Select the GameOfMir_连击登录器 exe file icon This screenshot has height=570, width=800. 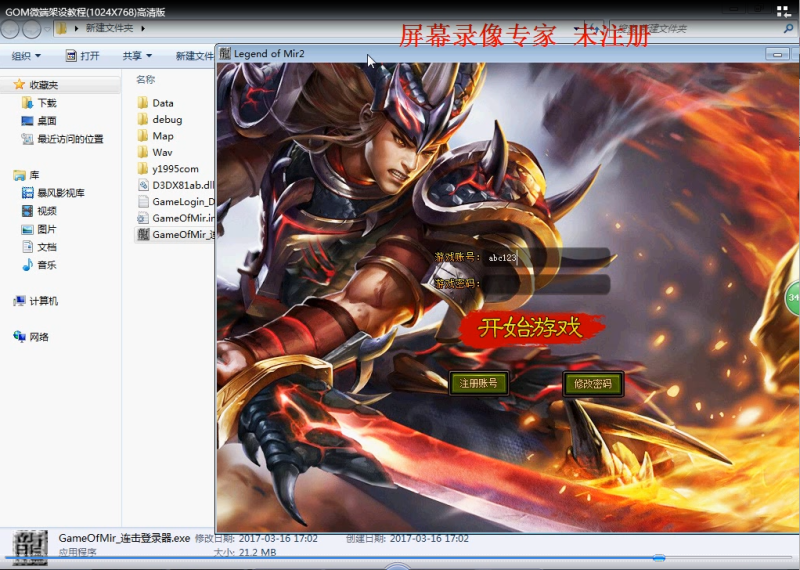point(143,234)
